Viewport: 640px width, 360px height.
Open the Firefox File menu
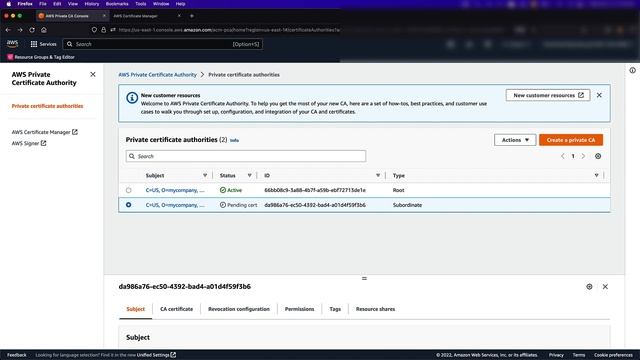coord(42,4)
